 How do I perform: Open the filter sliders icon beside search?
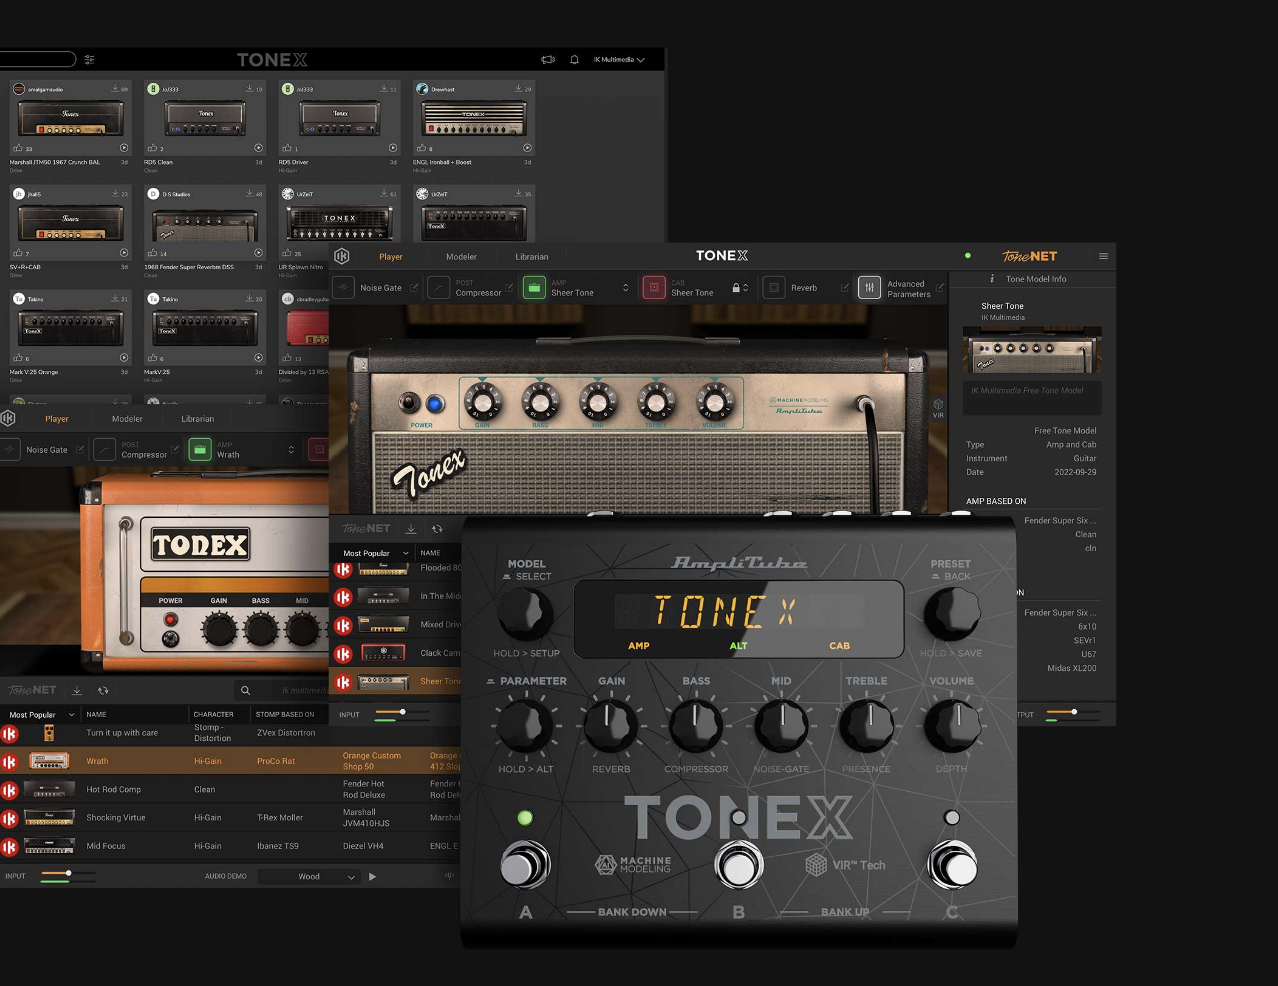[x=89, y=60]
